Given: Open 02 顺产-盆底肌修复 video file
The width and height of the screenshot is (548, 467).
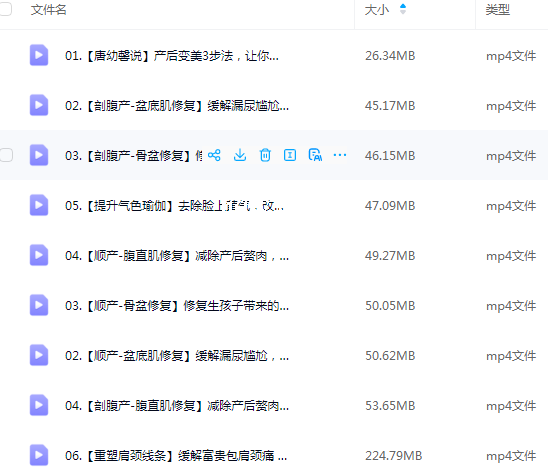Looking at the screenshot, I should [x=177, y=355].
